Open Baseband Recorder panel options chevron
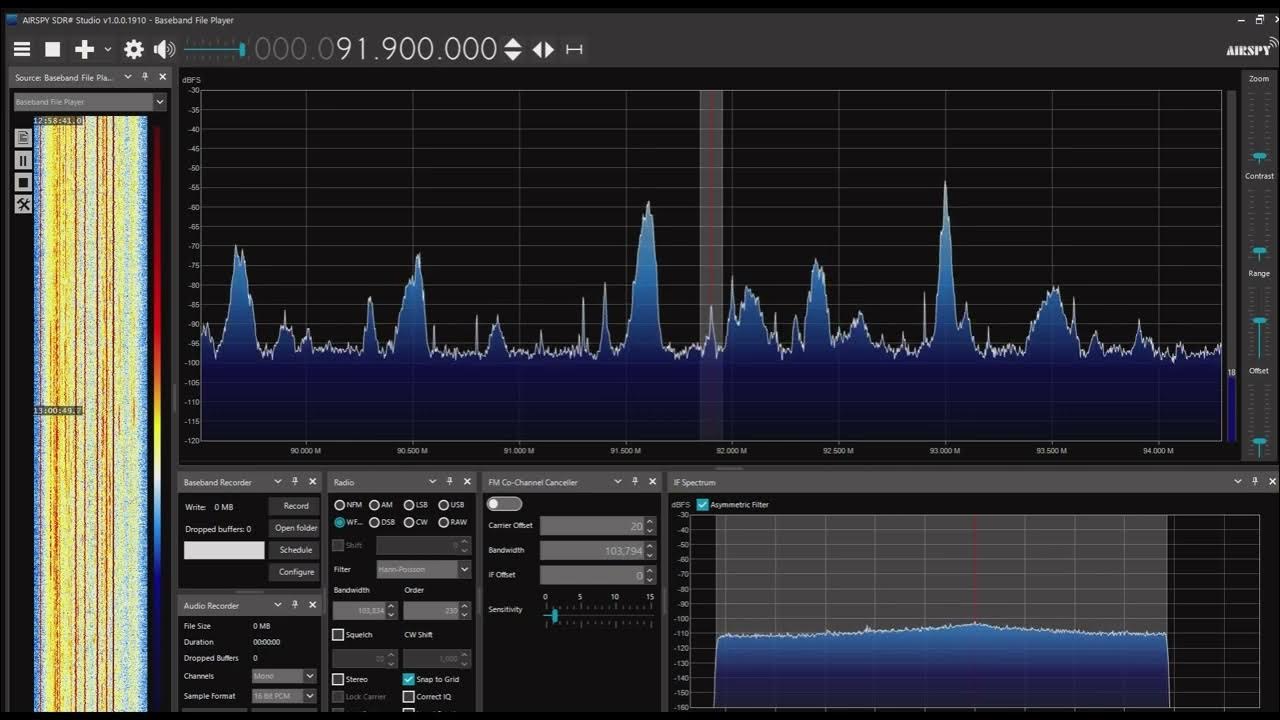This screenshot has width=1280, height=720. click(x=277, y=482)
